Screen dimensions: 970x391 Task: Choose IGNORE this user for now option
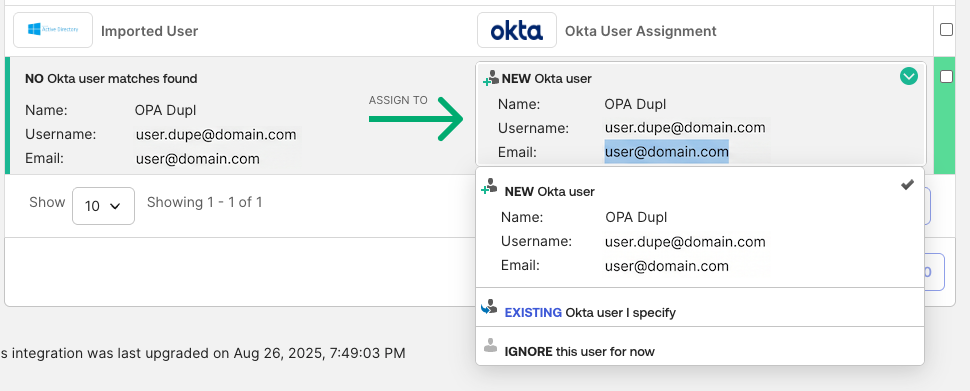(700, 346)
